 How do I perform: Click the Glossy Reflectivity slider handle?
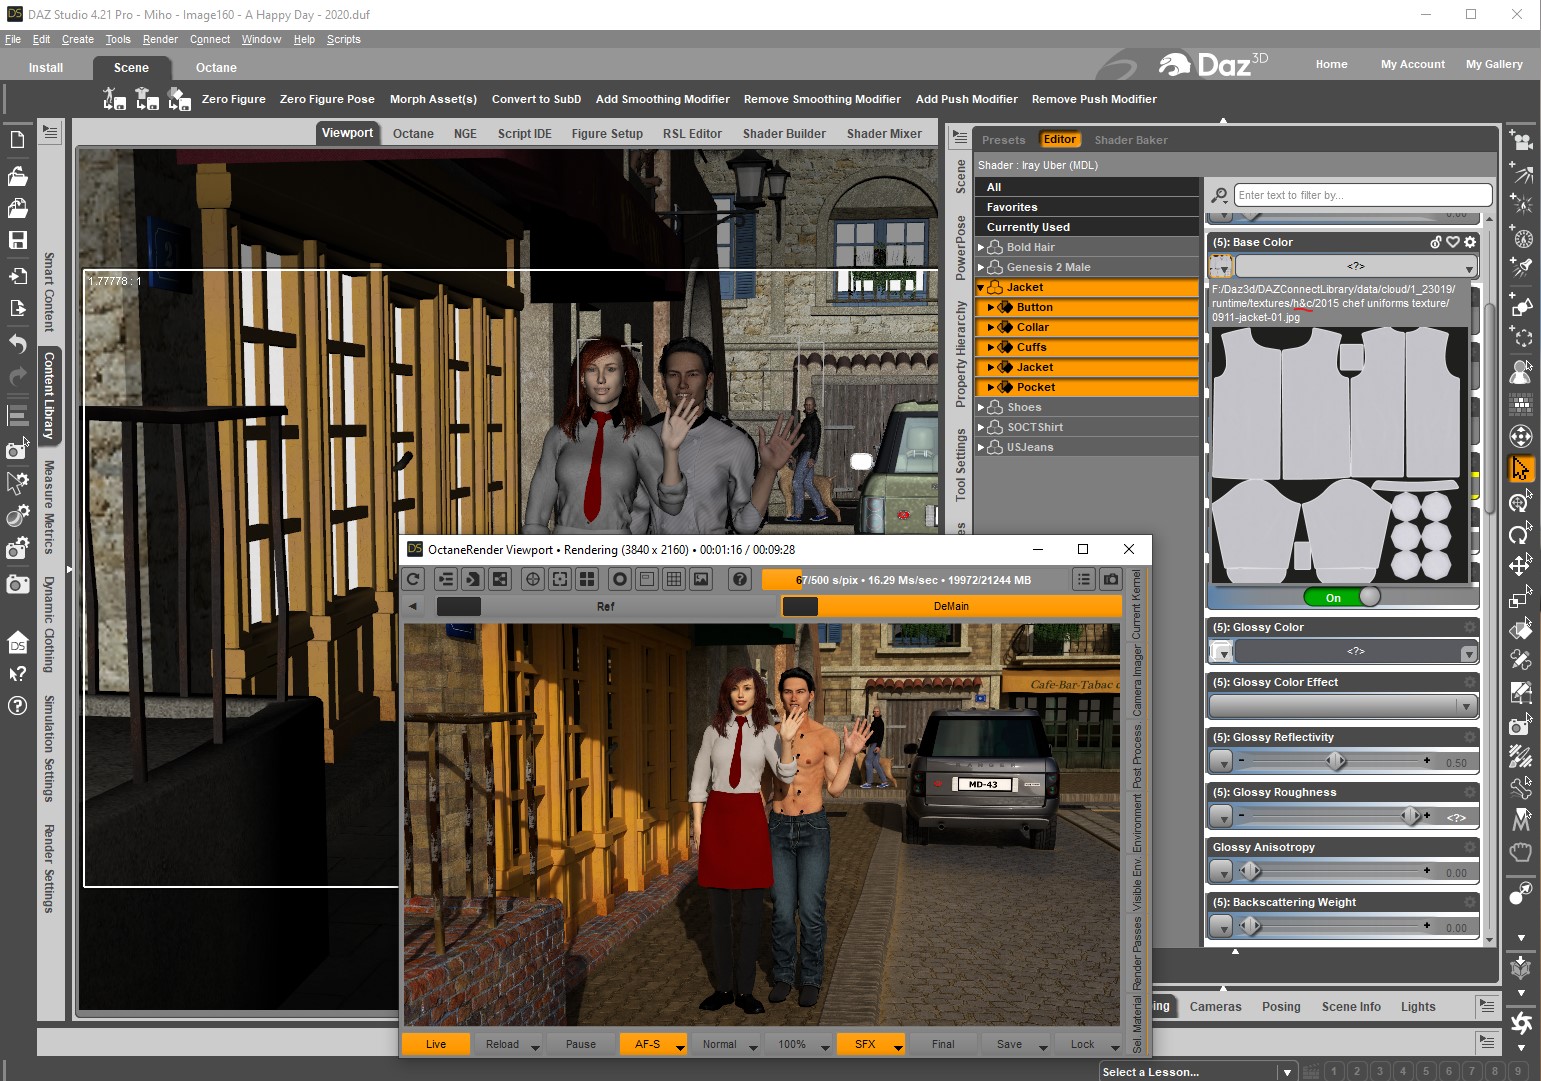point(1335,761)
